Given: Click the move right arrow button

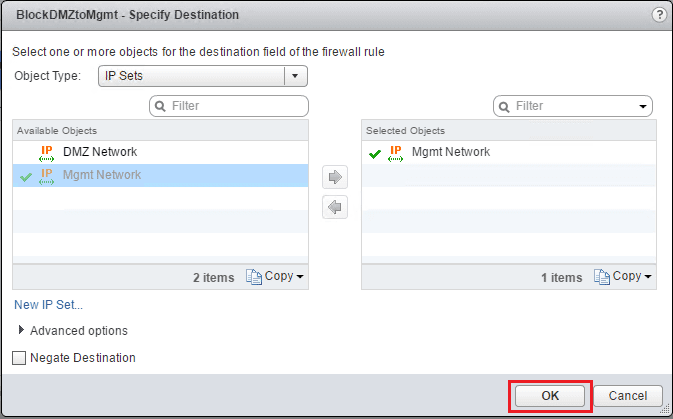Looking at the screenshot, I should pos(335,177).
